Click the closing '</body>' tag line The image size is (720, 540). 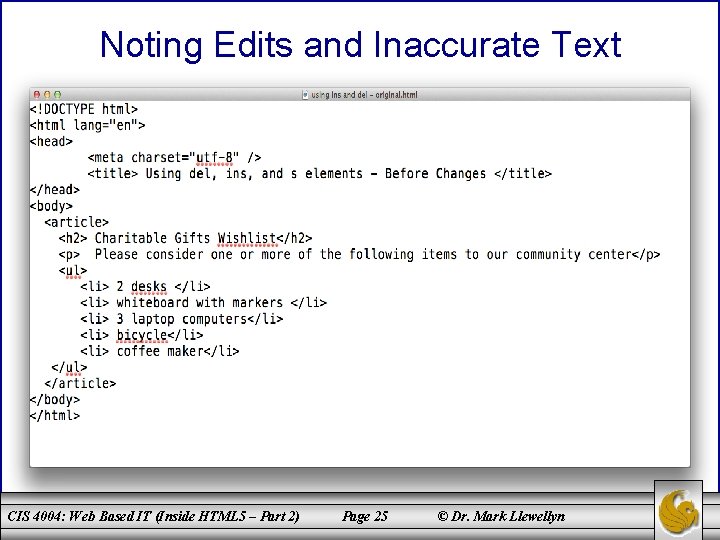[55, 399]
